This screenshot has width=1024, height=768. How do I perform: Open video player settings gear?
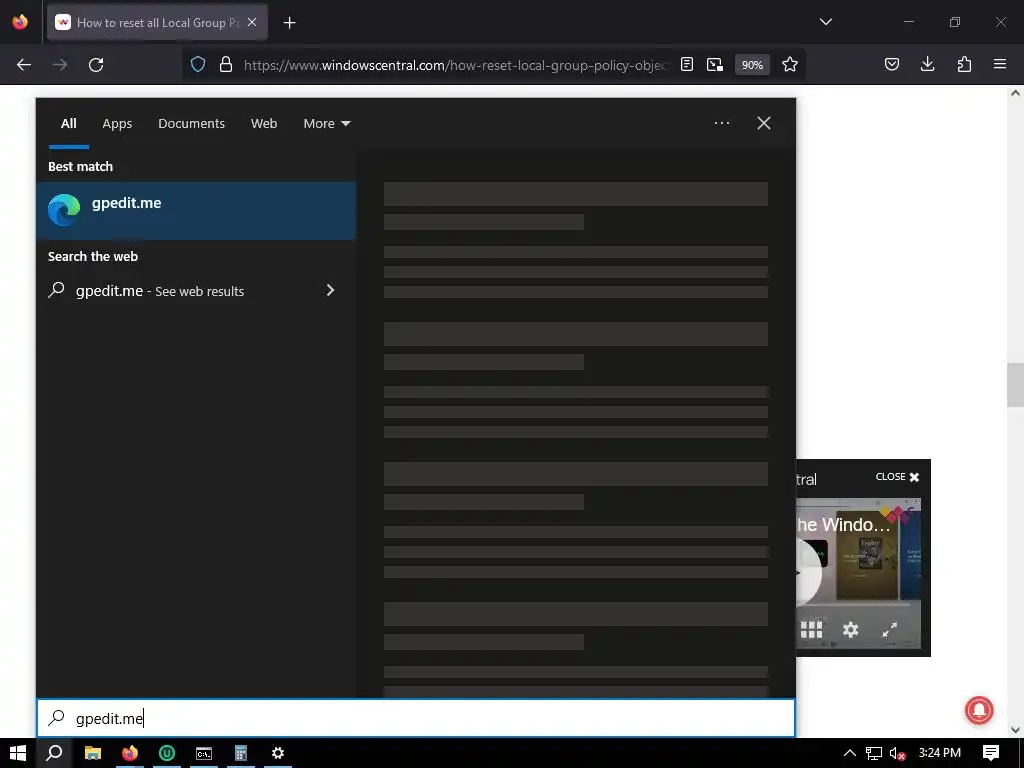[850, 630]
